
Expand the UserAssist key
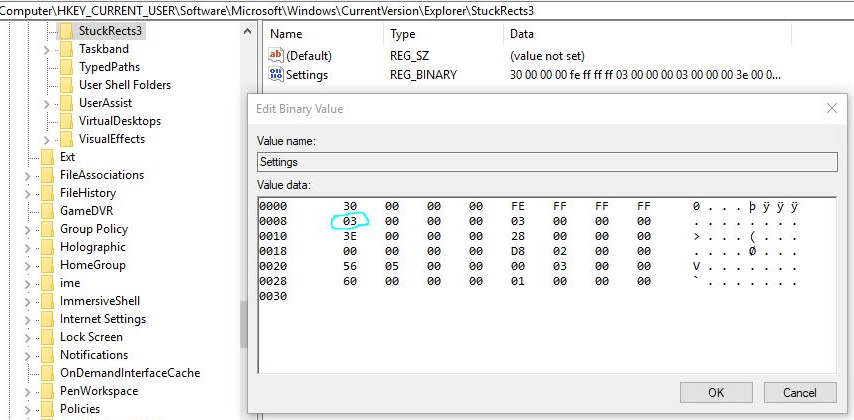[x=46, y=104]
